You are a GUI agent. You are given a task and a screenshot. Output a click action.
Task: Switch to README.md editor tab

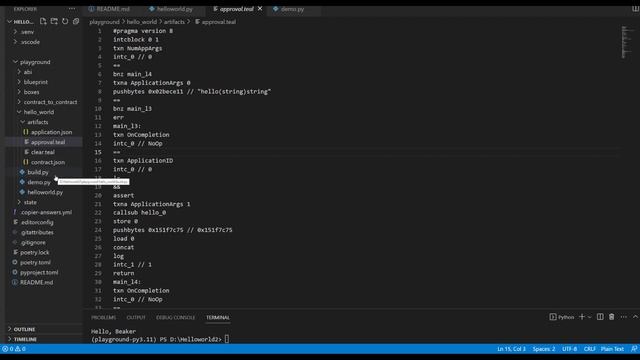click(109, 9)
